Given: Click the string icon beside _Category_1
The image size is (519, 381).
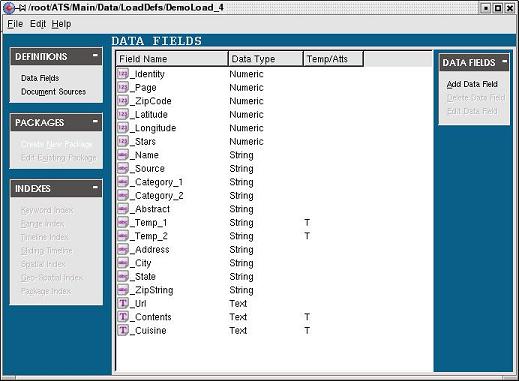Looking at the screenshot, I should click(123, 182).
